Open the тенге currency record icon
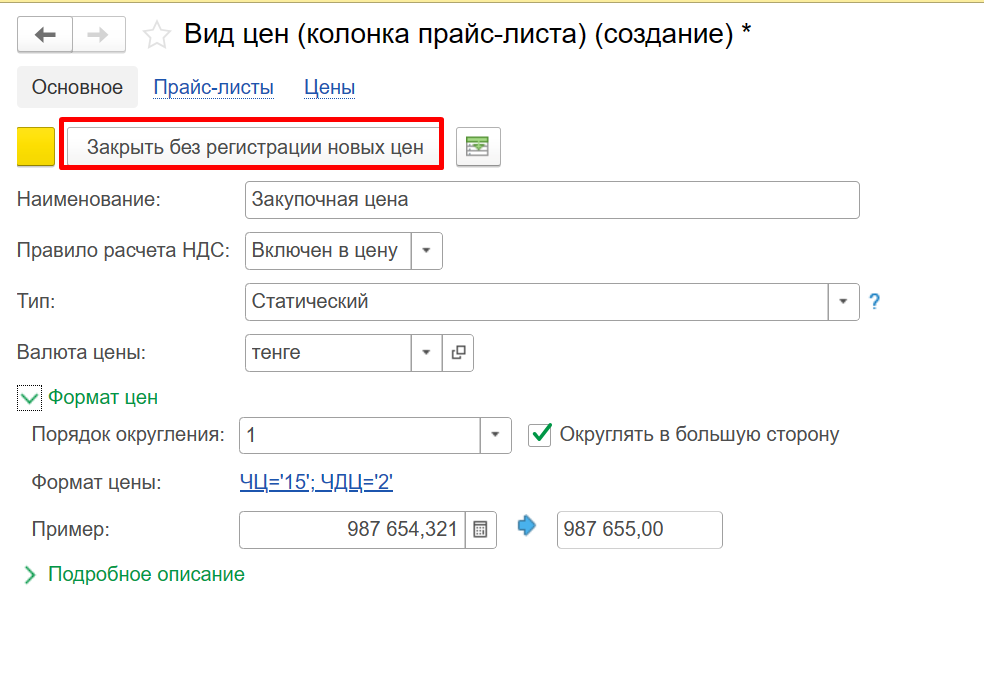This screenshot has height=681, width=984. 459,352
